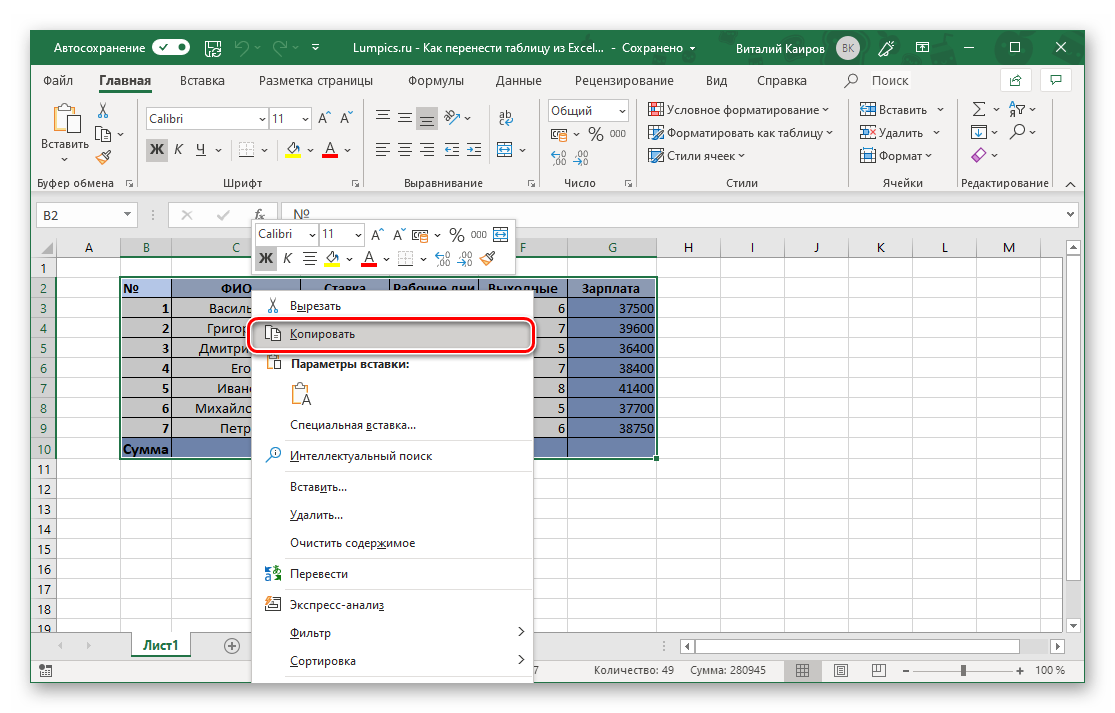Open the Файл tab

tap(58, 80)
